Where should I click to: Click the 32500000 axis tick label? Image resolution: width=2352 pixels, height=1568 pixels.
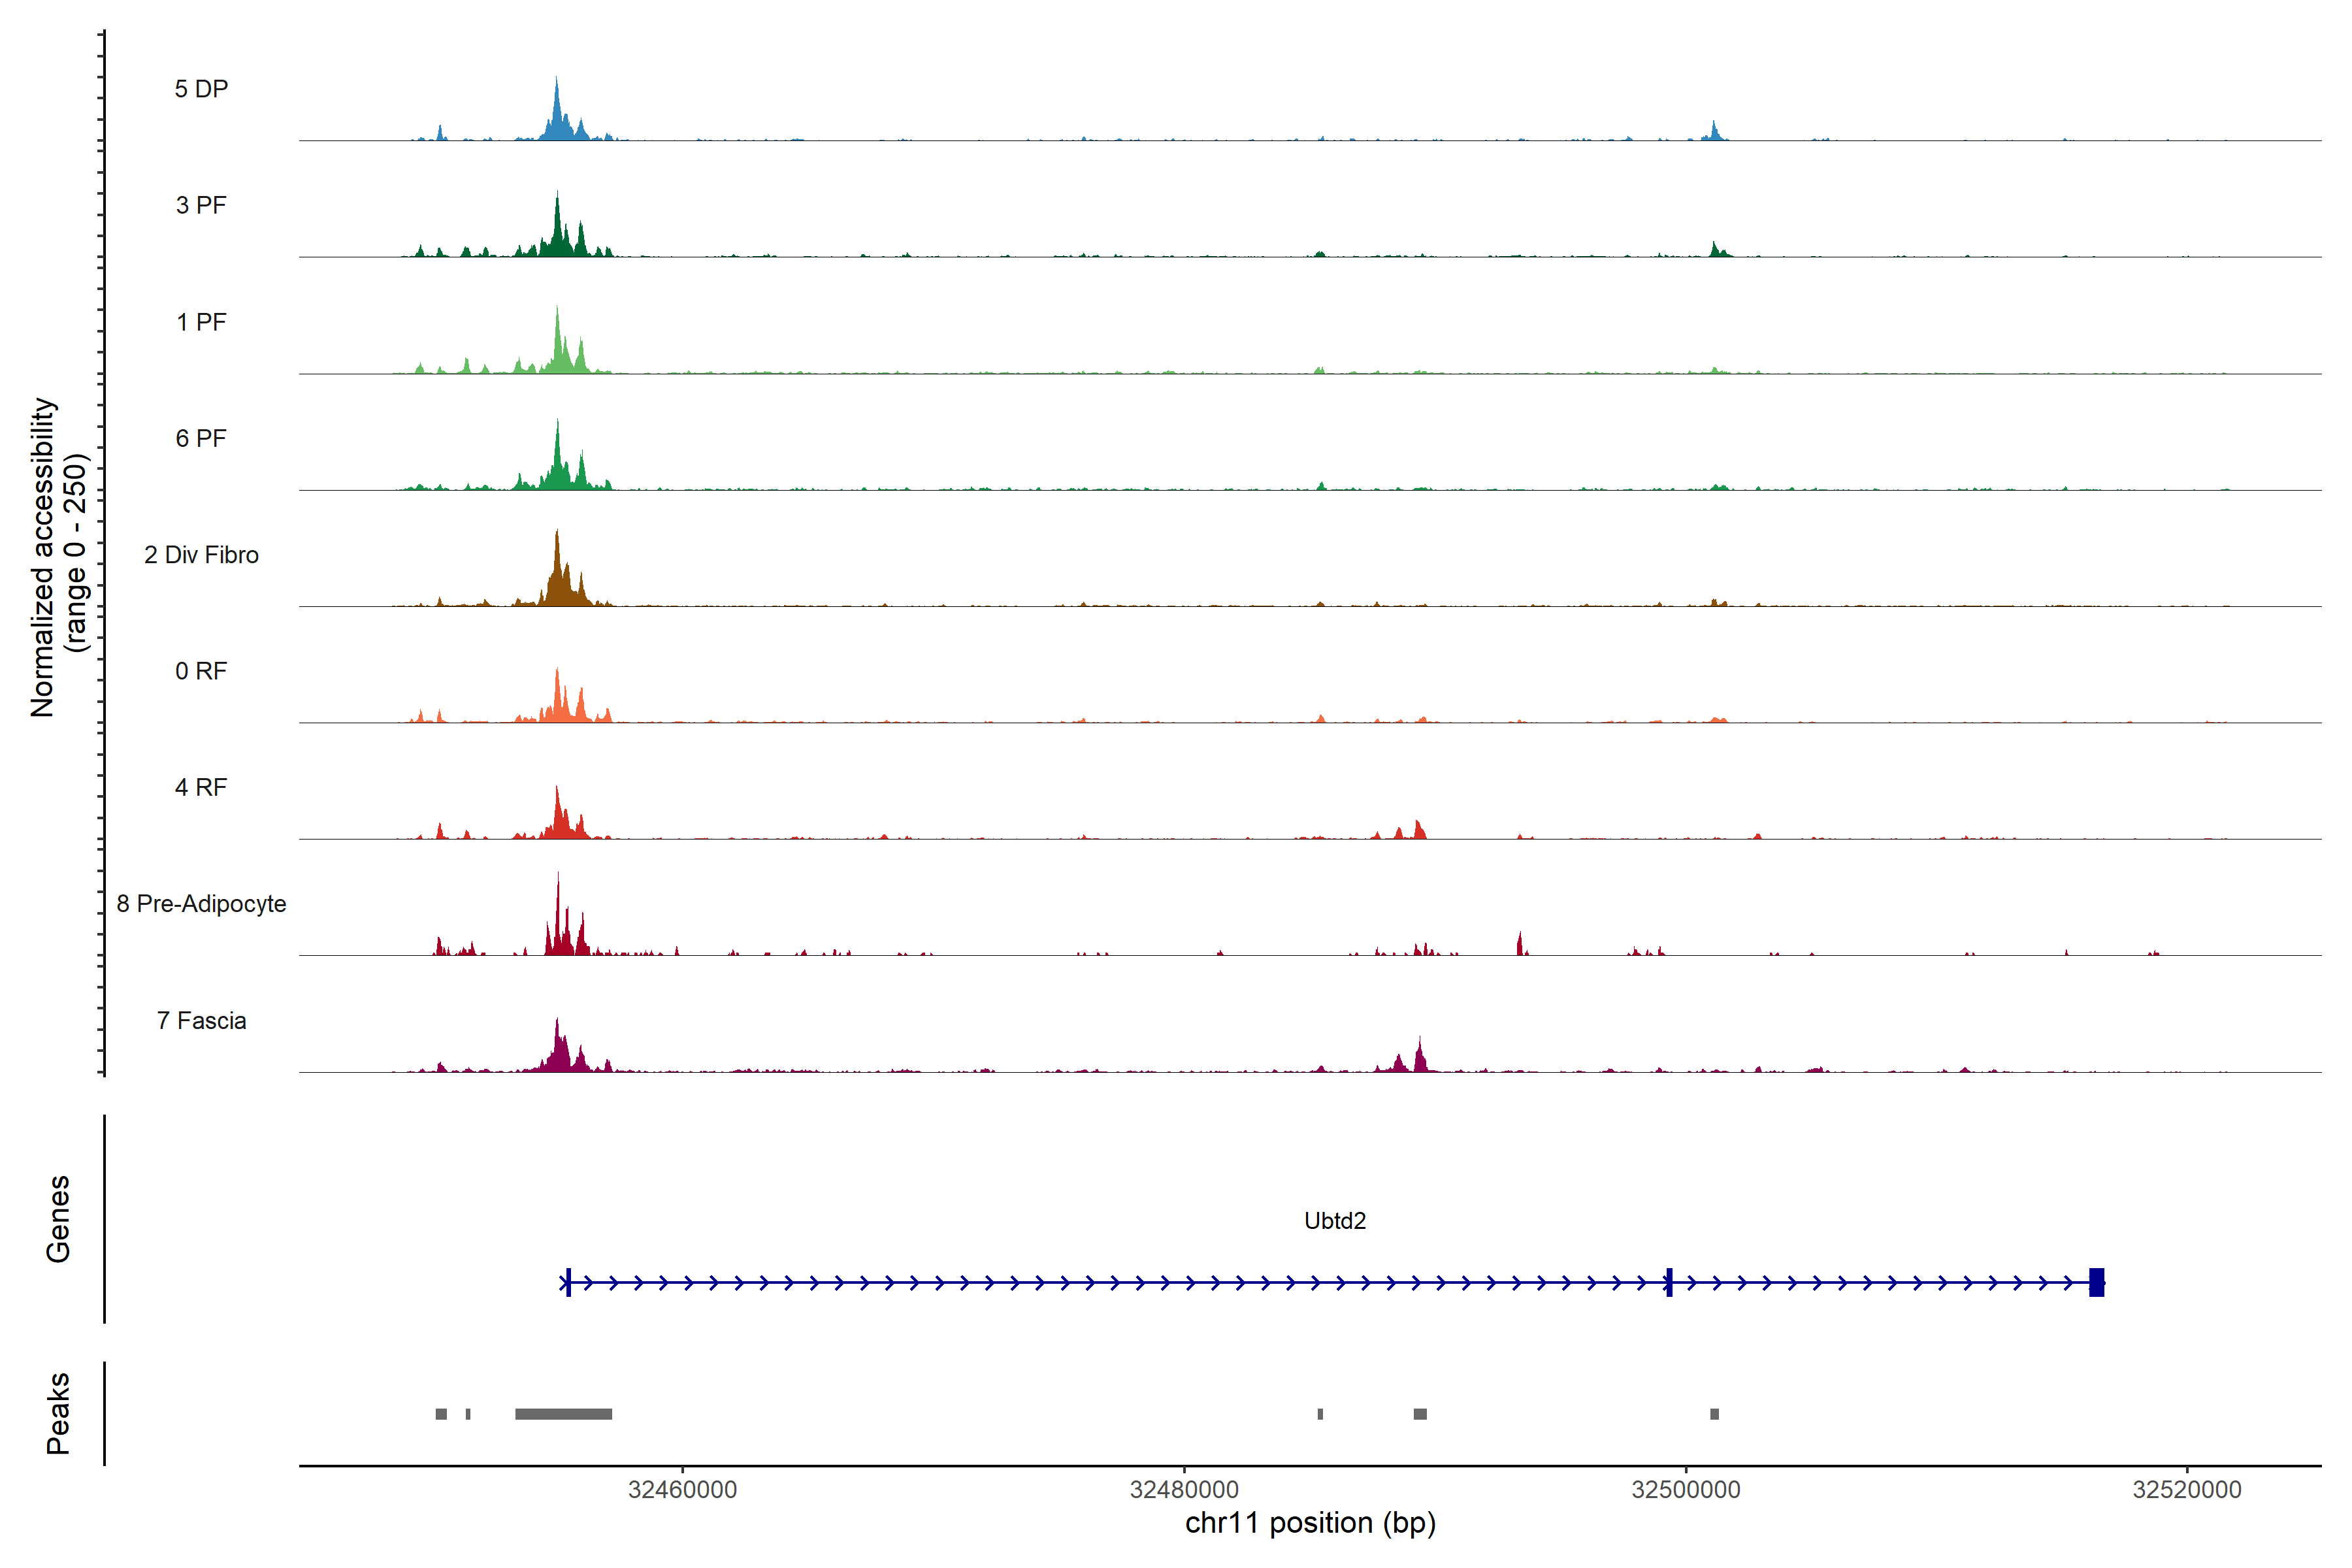click(x=1685, y=1489)
